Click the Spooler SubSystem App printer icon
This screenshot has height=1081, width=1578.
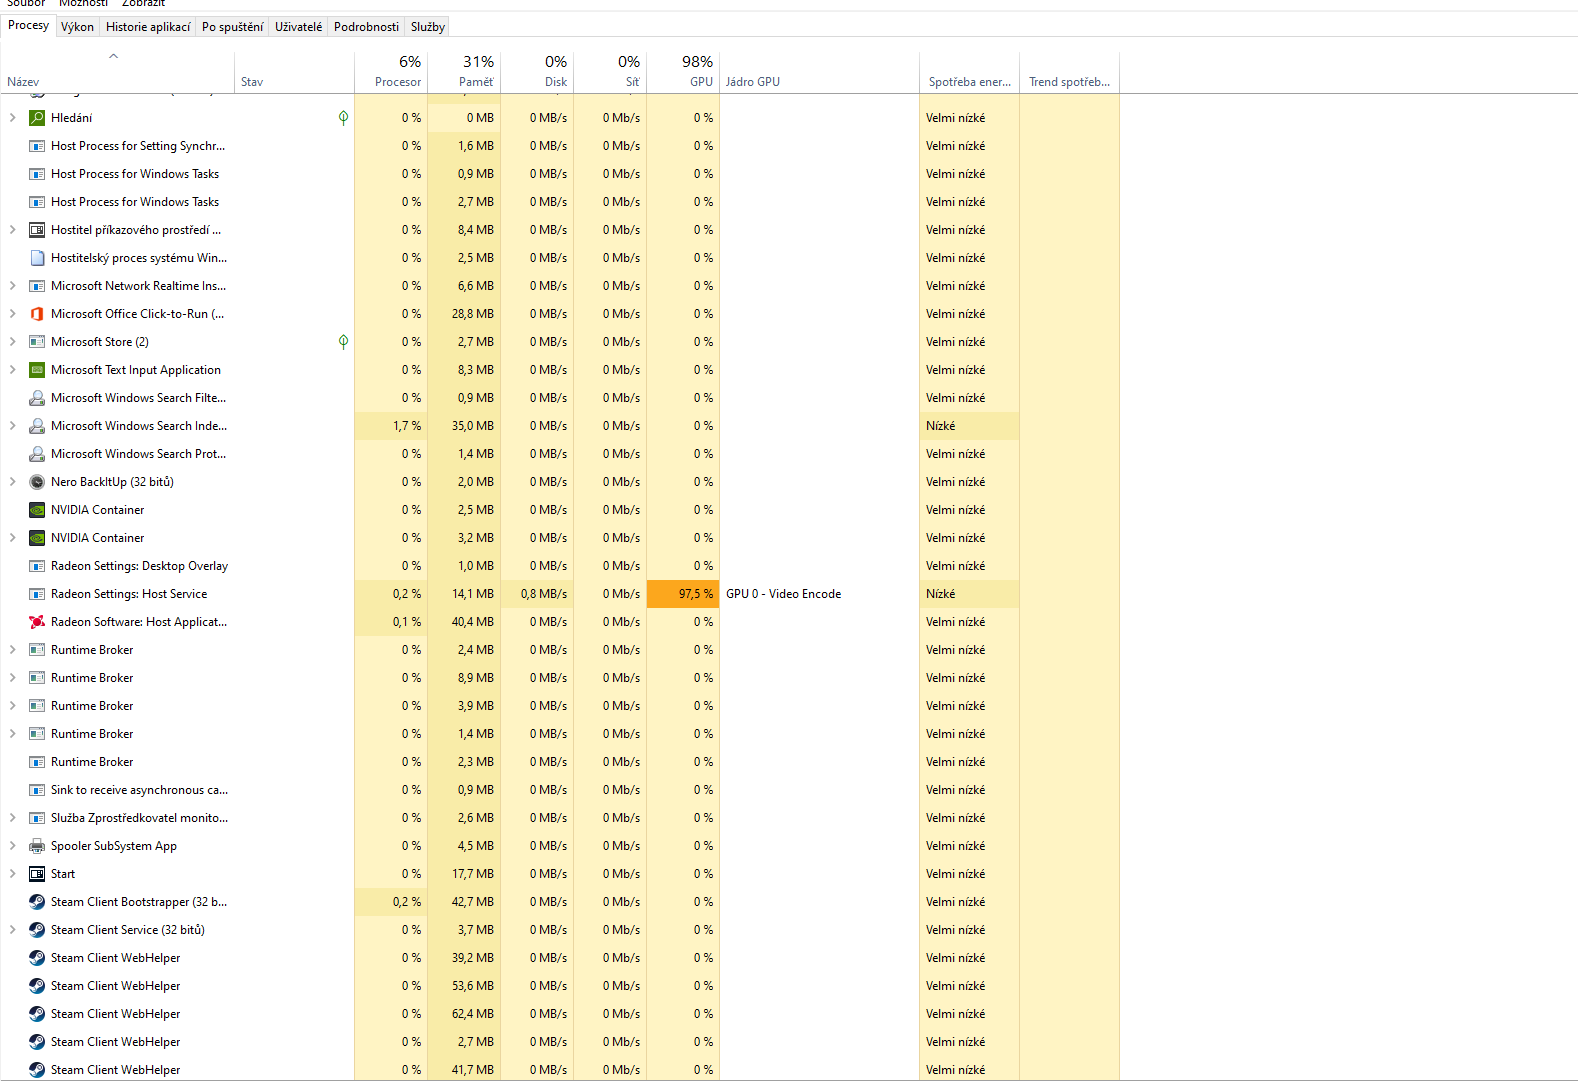click(x=37, y=846)
